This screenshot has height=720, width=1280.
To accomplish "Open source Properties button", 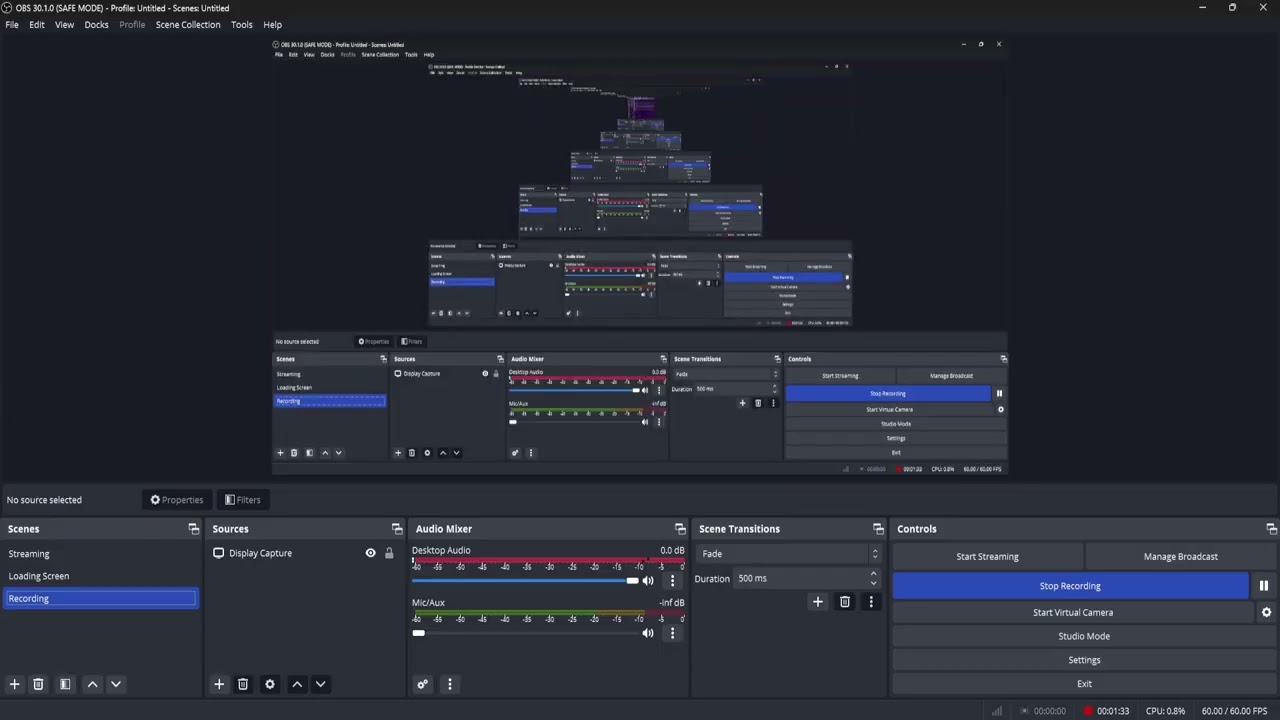I will point(177,500).
